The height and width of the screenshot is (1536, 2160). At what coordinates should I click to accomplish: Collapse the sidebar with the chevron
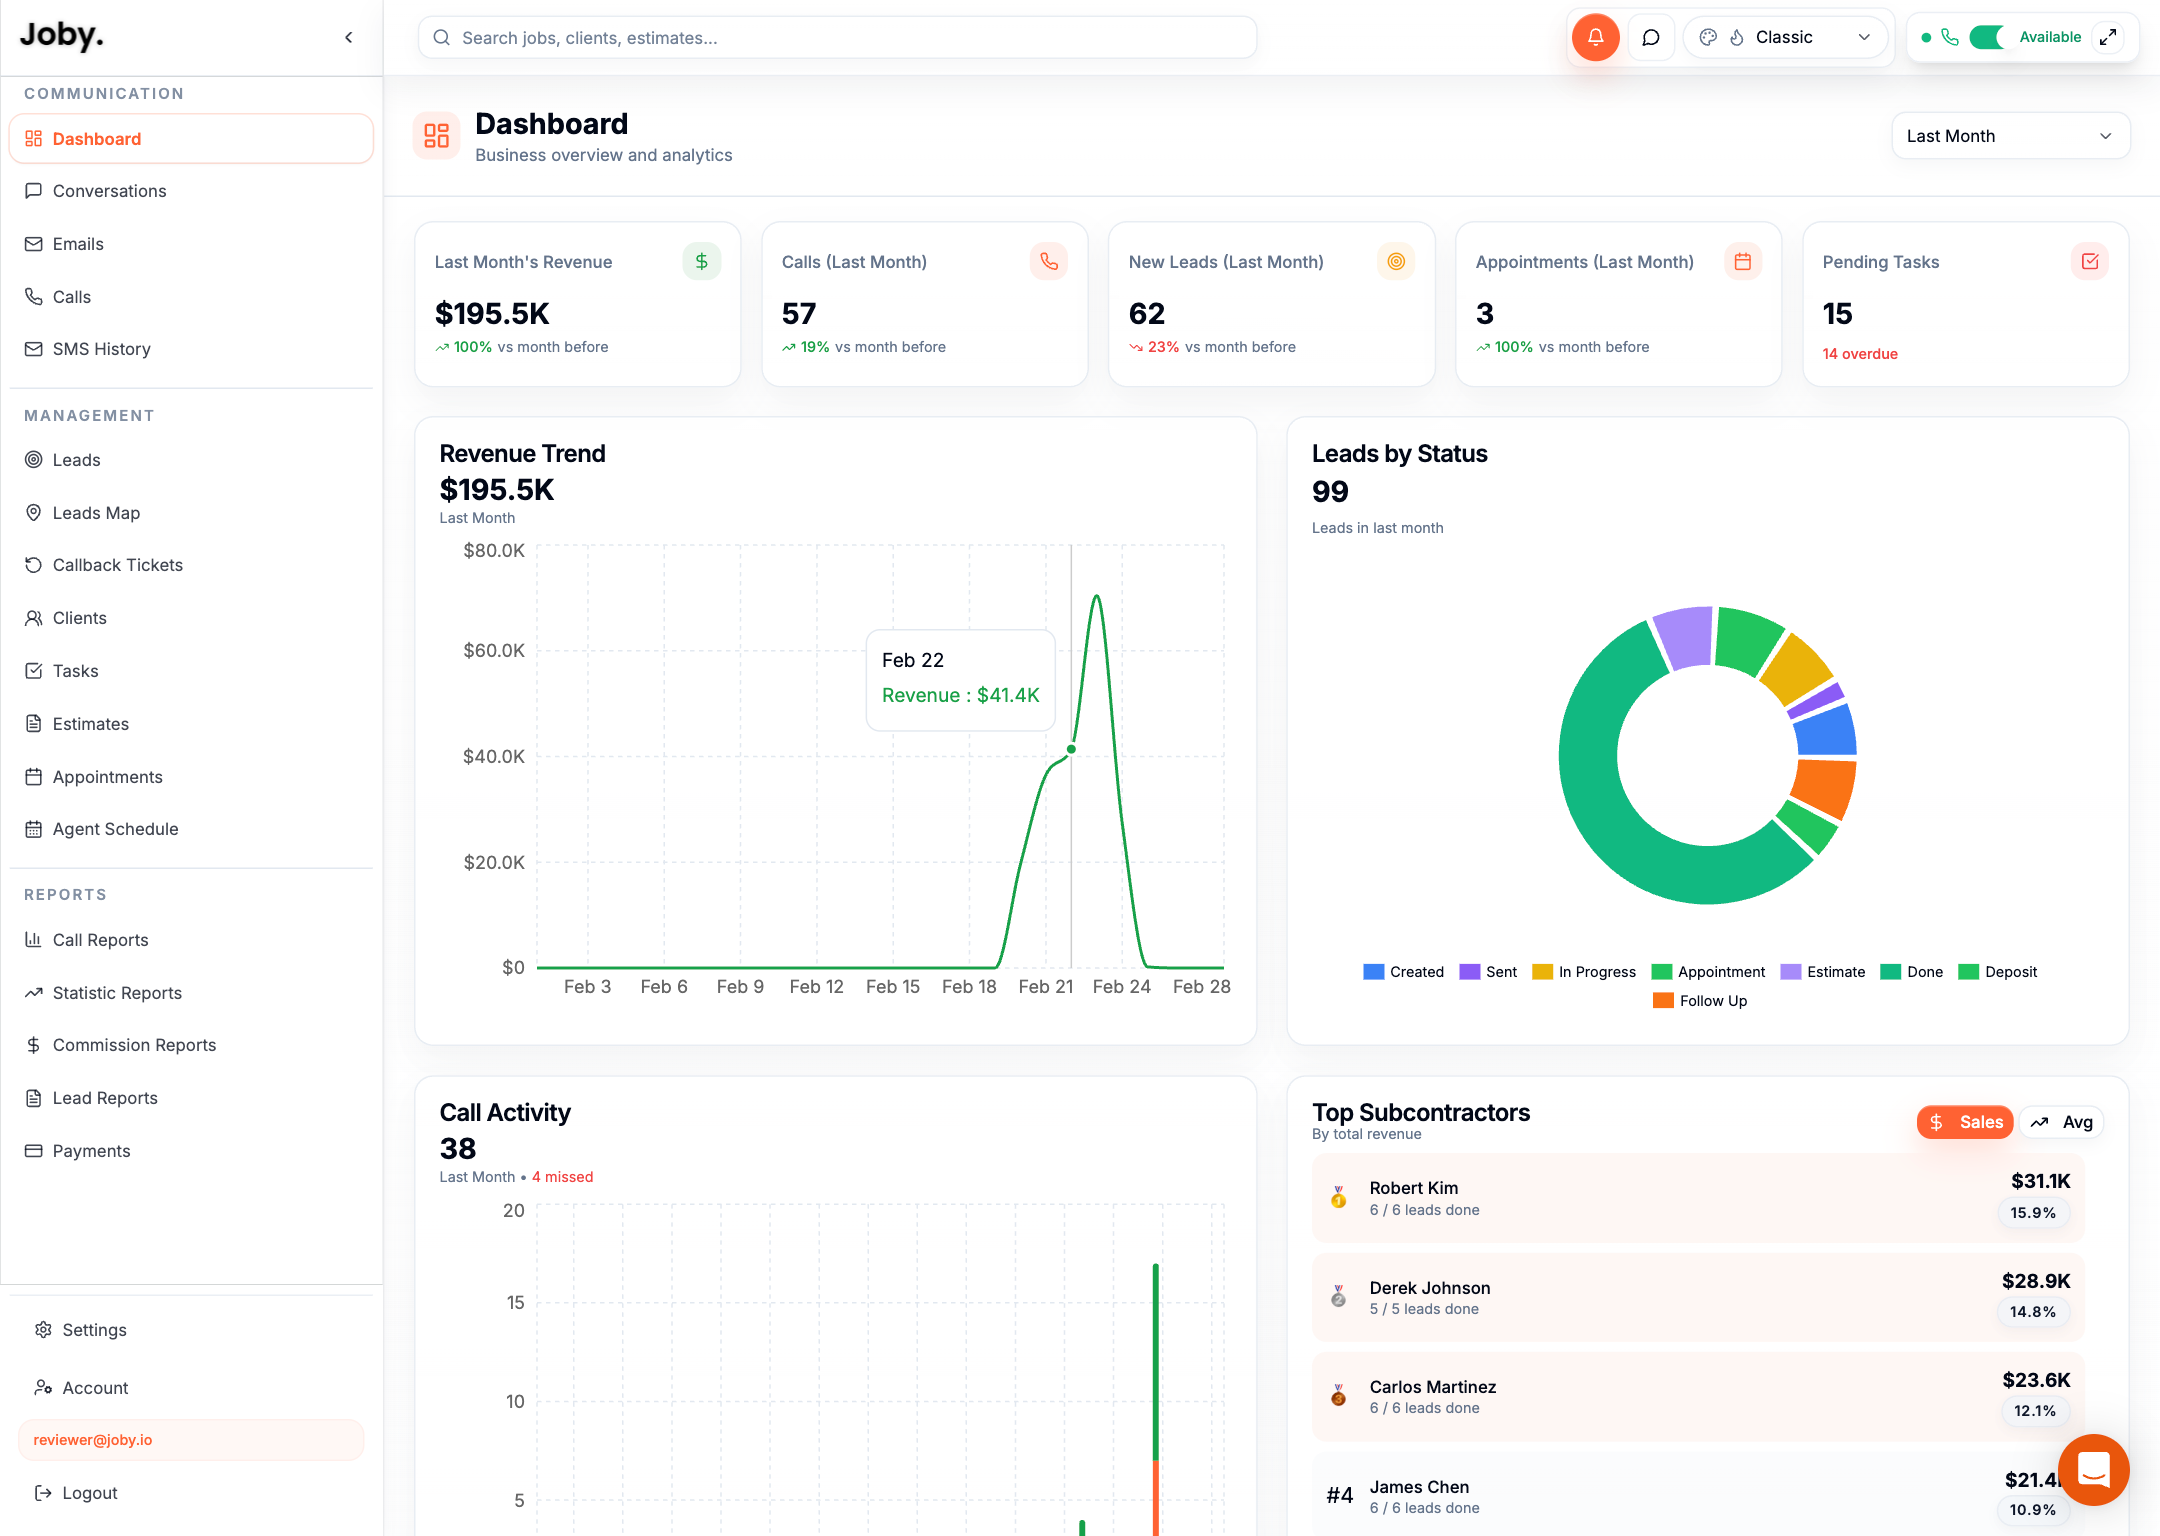point(349,38)
